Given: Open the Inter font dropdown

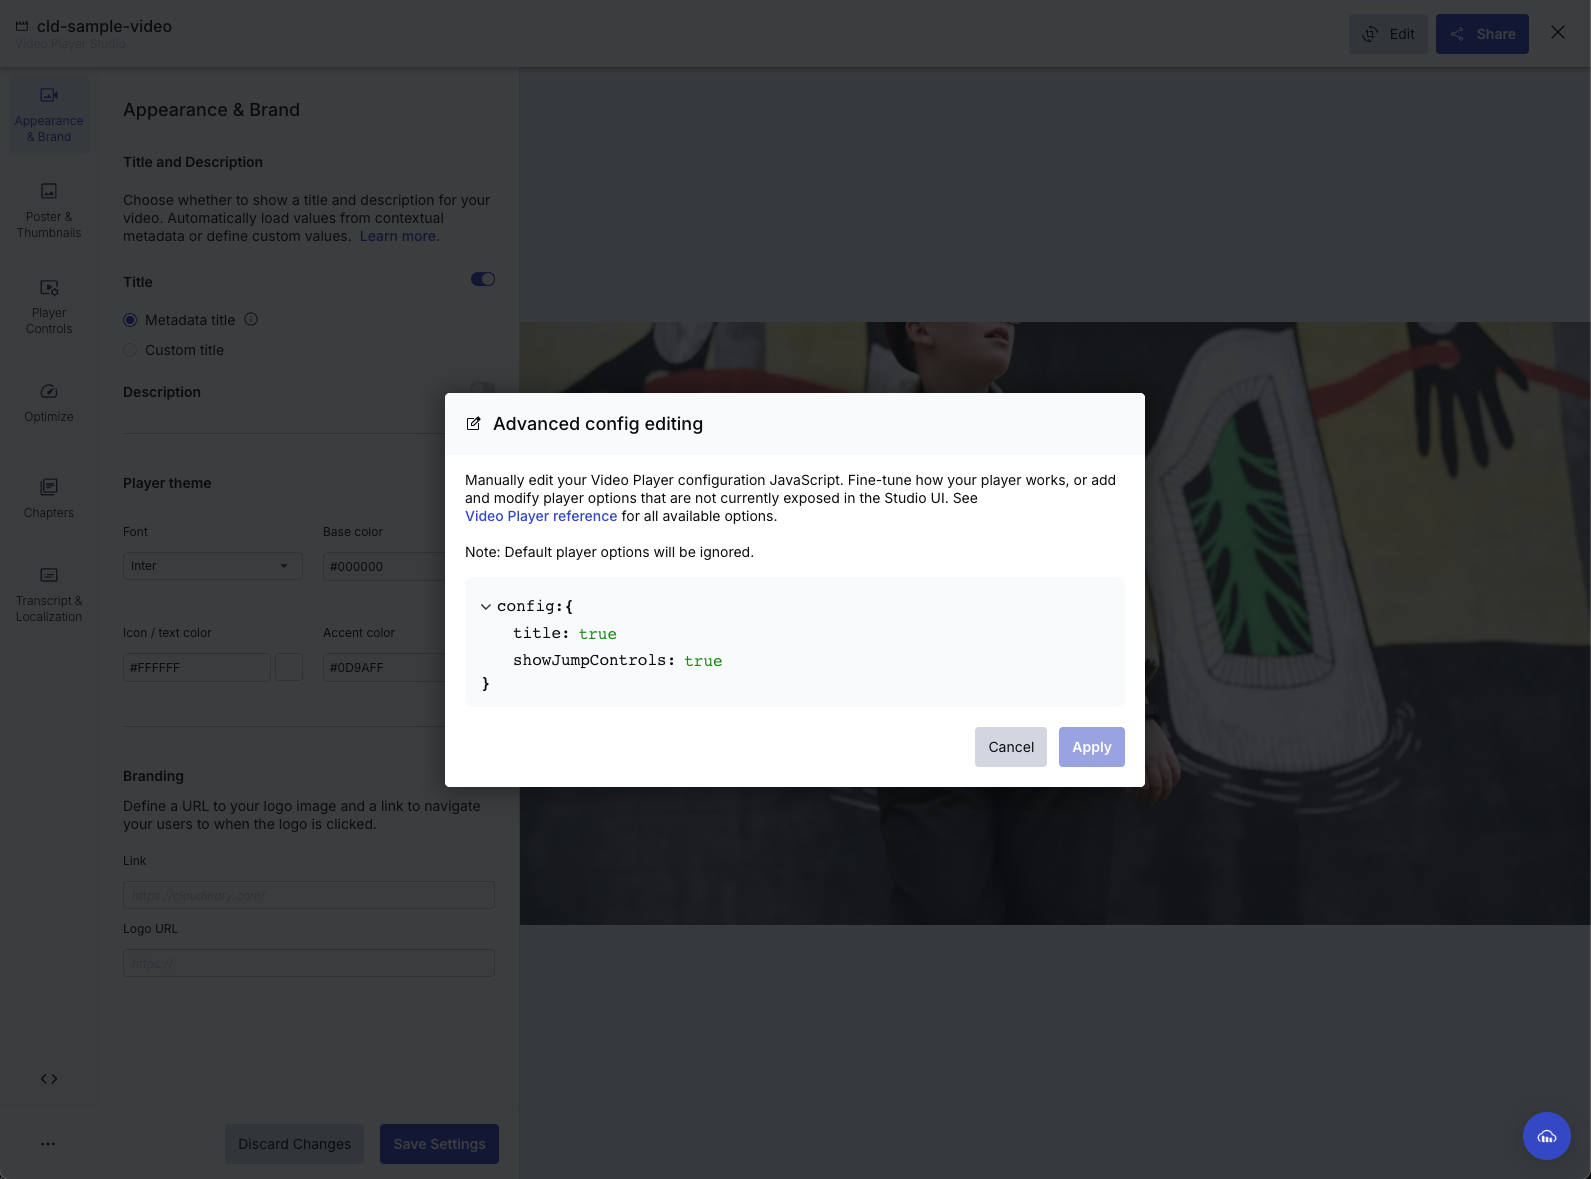Looking at the screenshot, I should tap(212, 566).
